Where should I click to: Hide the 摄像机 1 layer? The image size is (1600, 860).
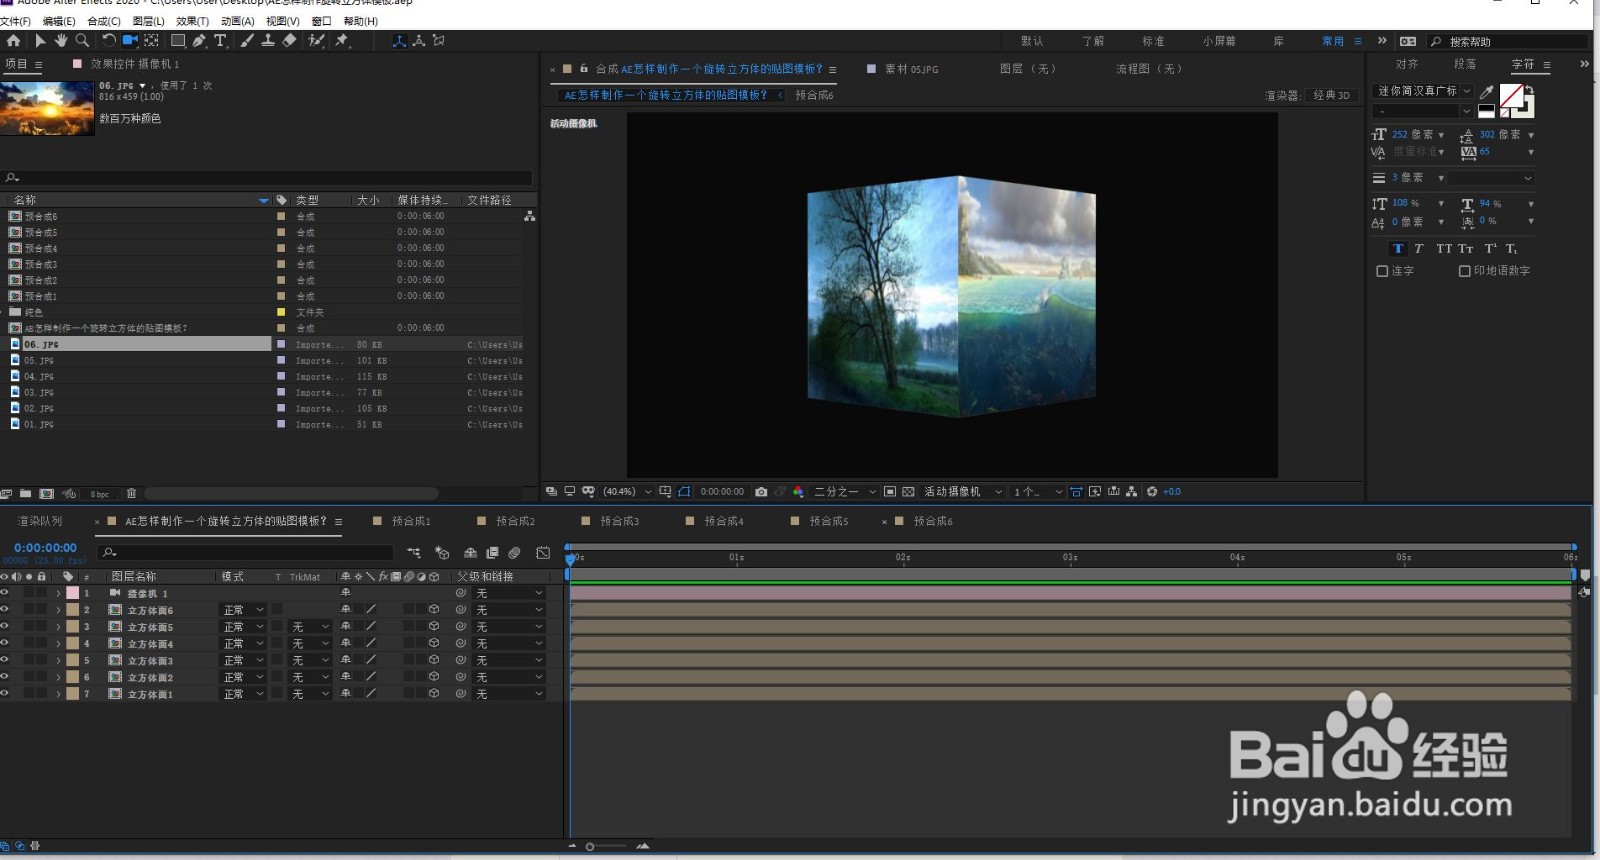4,593
